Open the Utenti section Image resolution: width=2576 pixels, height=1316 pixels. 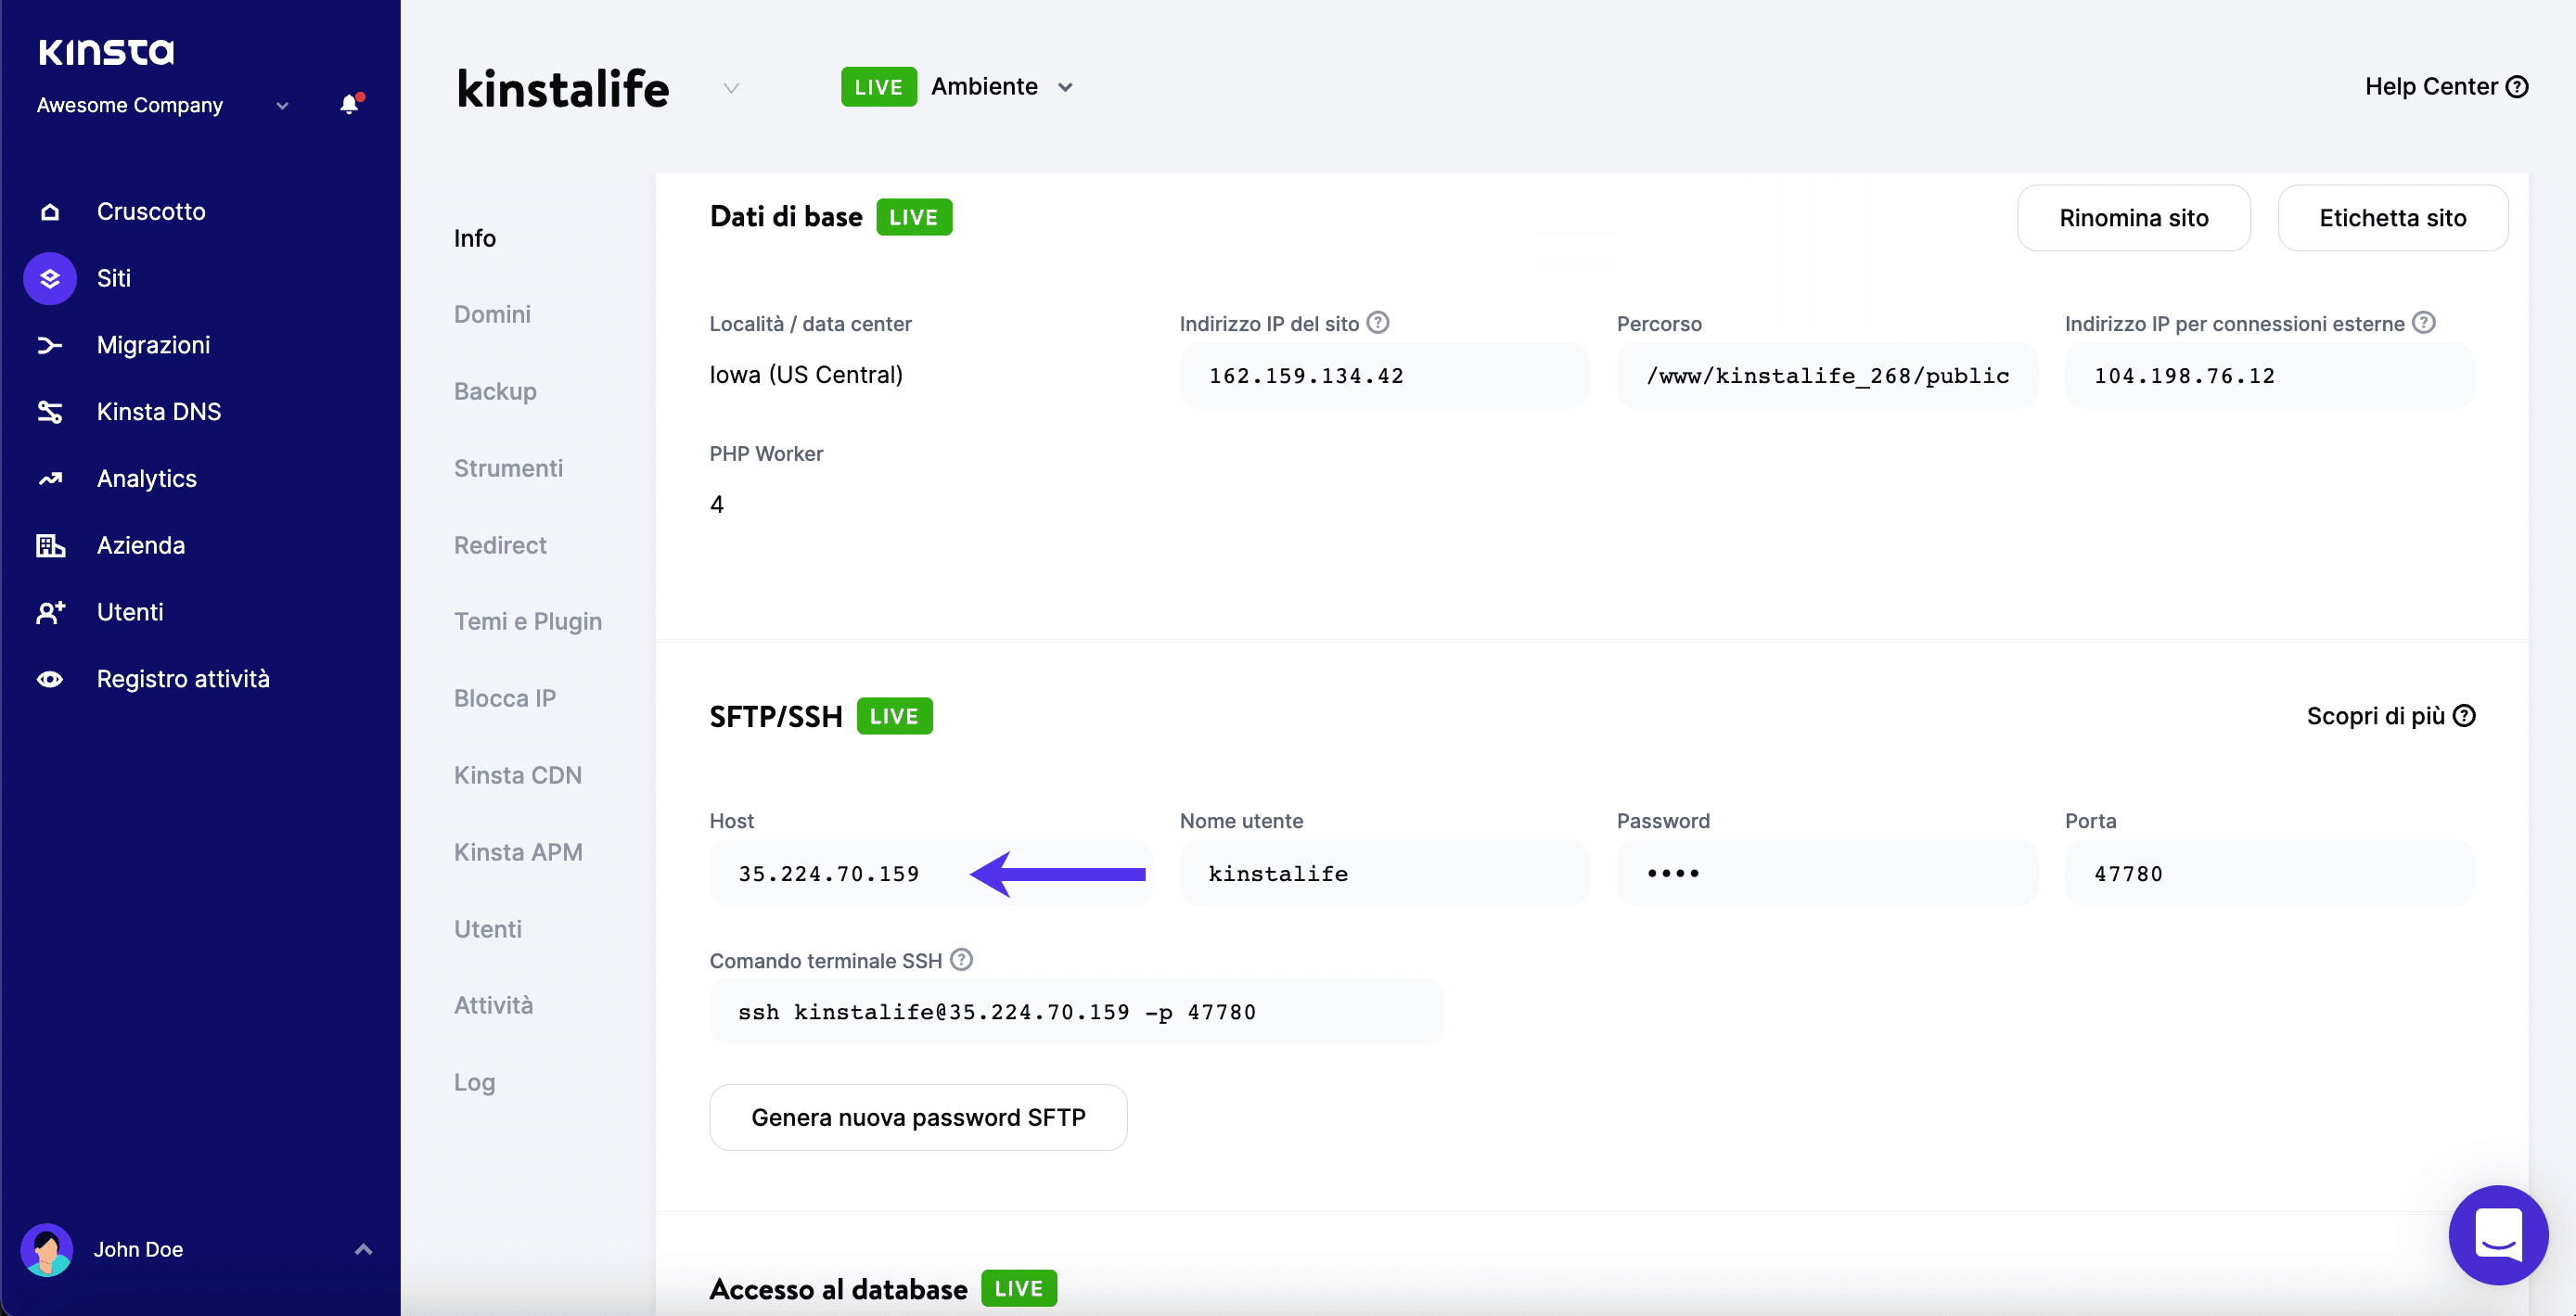pos(130,612)
